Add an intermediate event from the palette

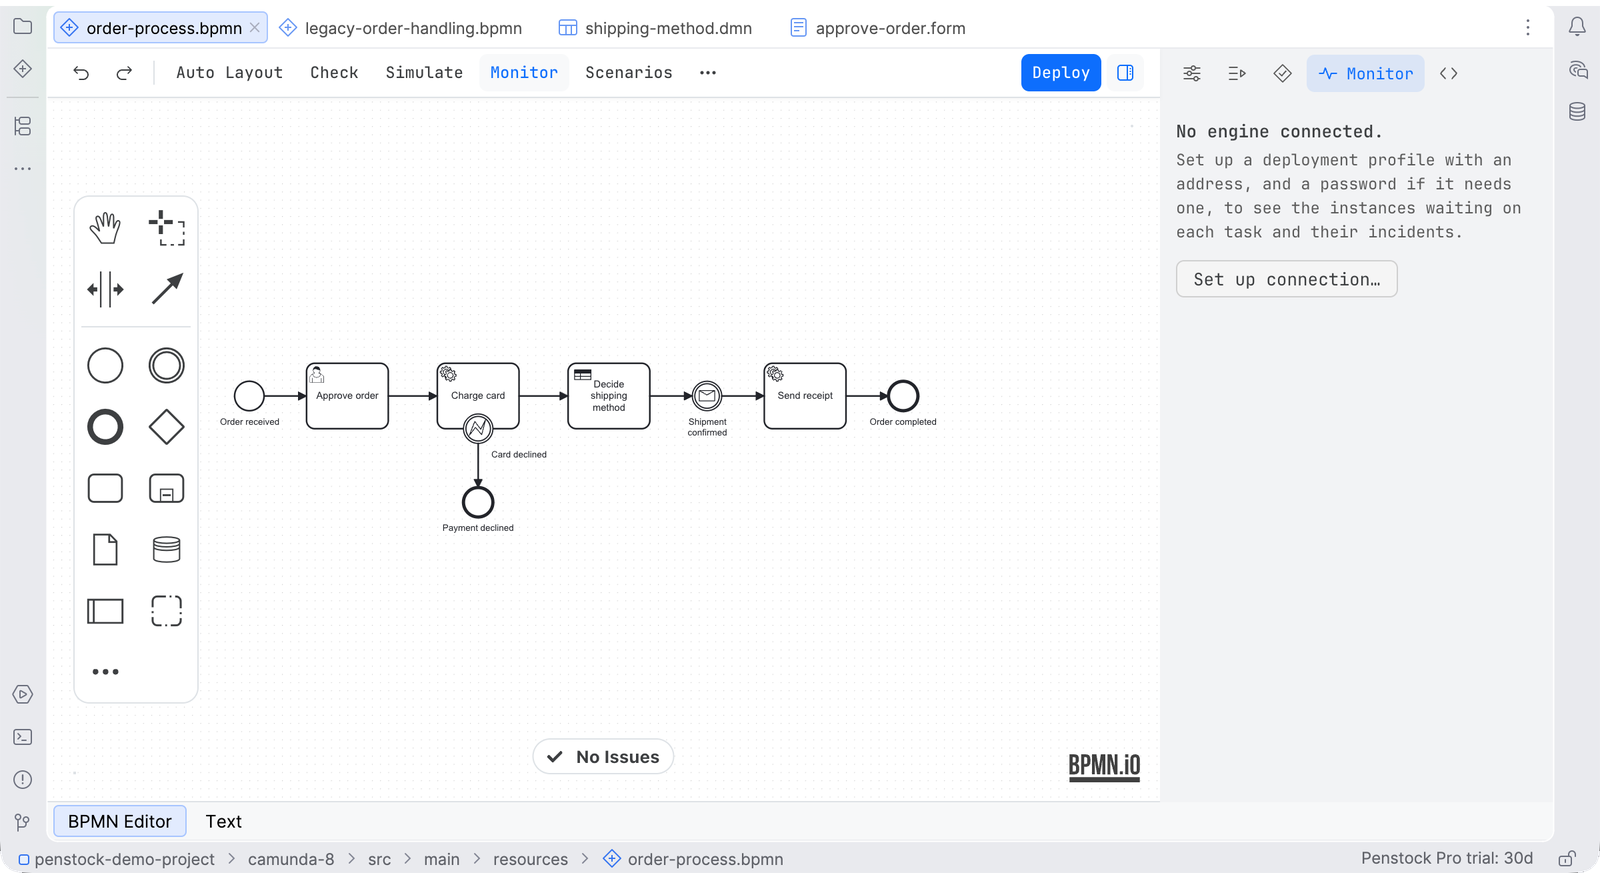(x=166, y=366)
